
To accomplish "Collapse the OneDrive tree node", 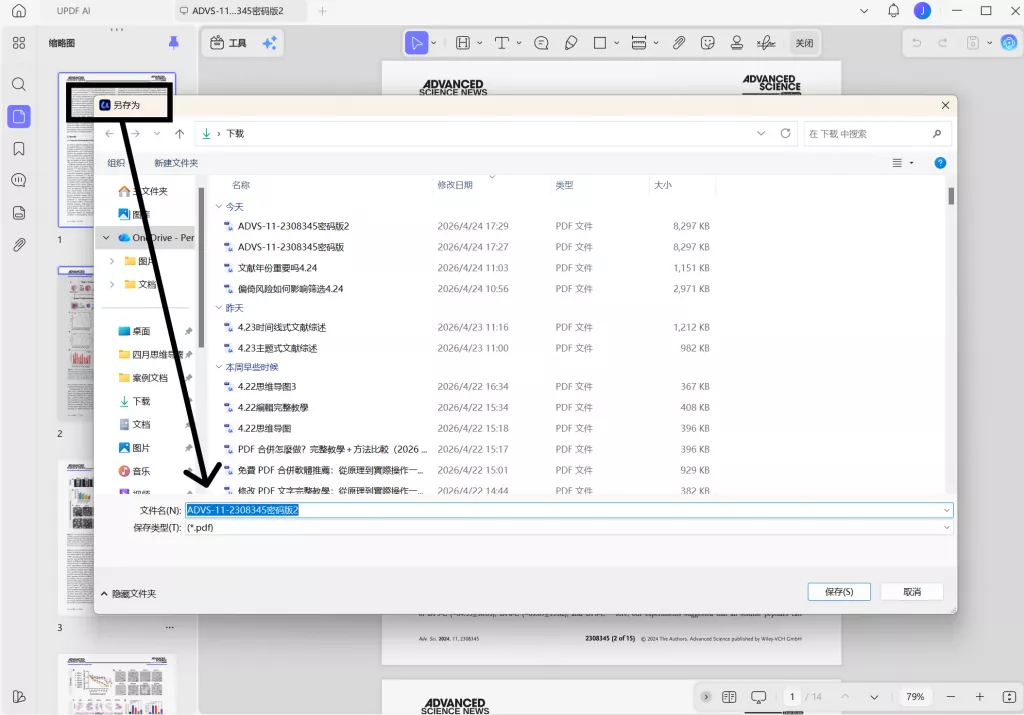I will (106, 238).
